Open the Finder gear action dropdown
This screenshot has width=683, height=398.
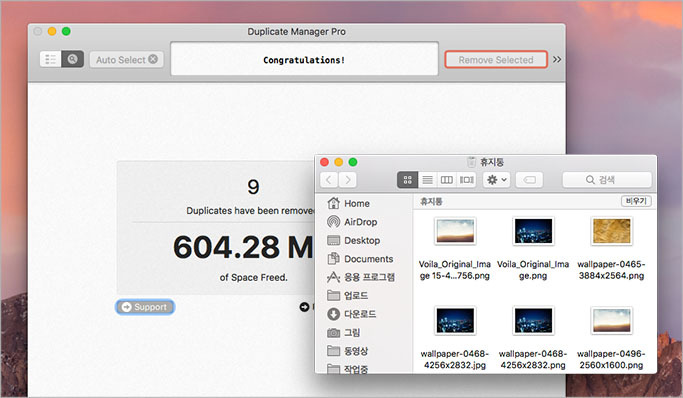click(x=496, y=180)
